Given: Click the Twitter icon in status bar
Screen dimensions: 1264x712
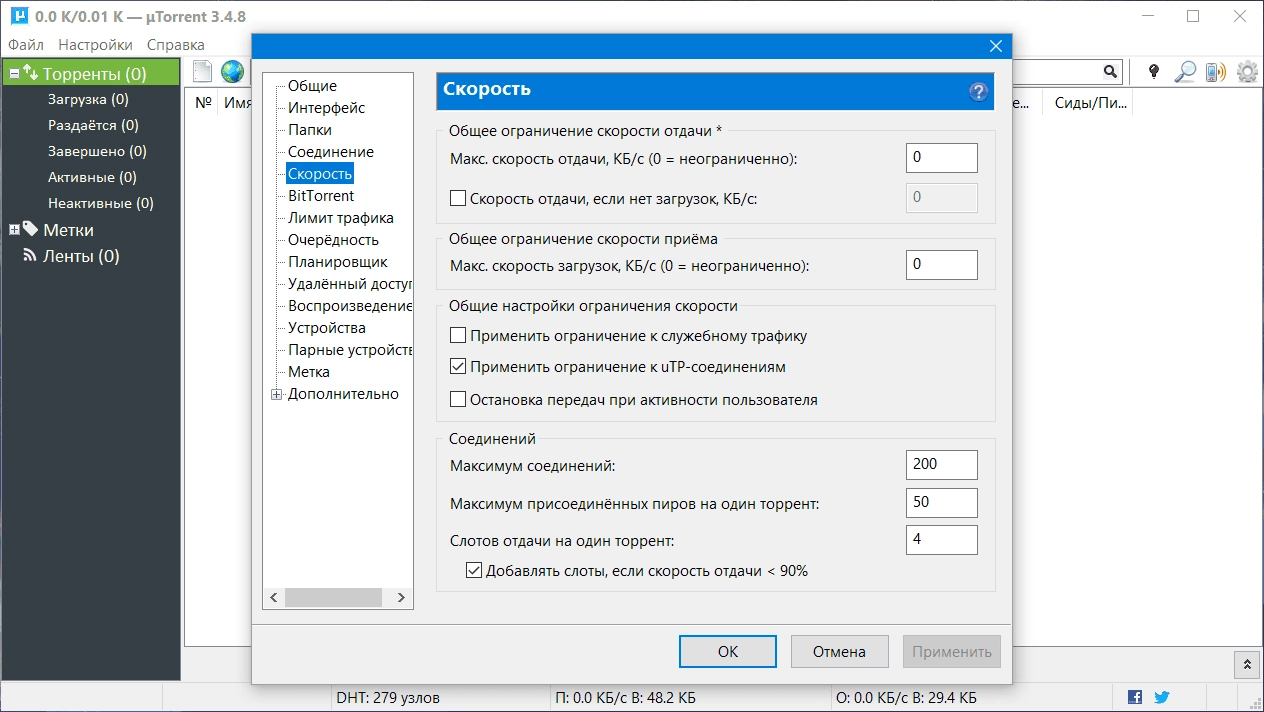Looking at the screenshot, I should tap(1161, 696).
